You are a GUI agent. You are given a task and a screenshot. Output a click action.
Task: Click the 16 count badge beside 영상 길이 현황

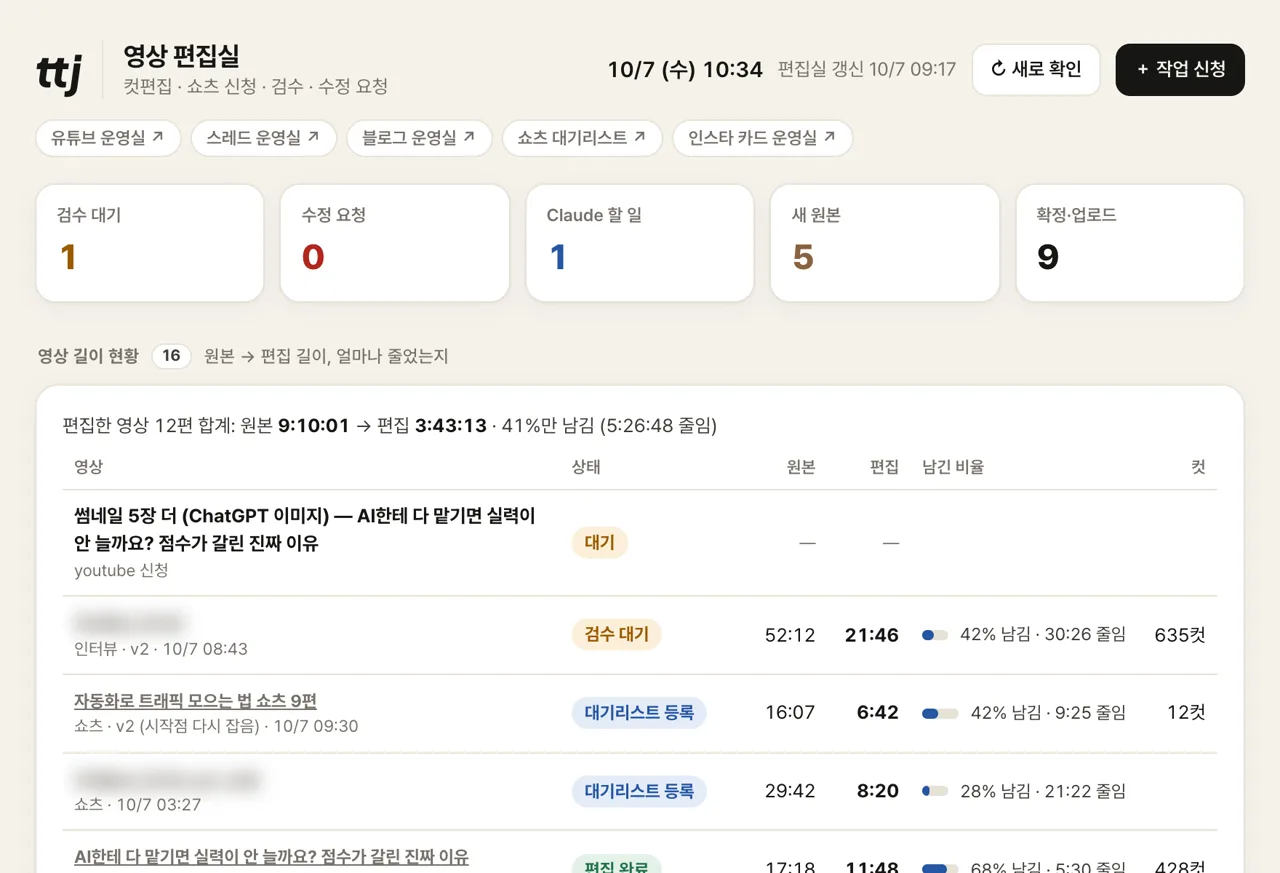pyautogui.click(x=171, y=355)
